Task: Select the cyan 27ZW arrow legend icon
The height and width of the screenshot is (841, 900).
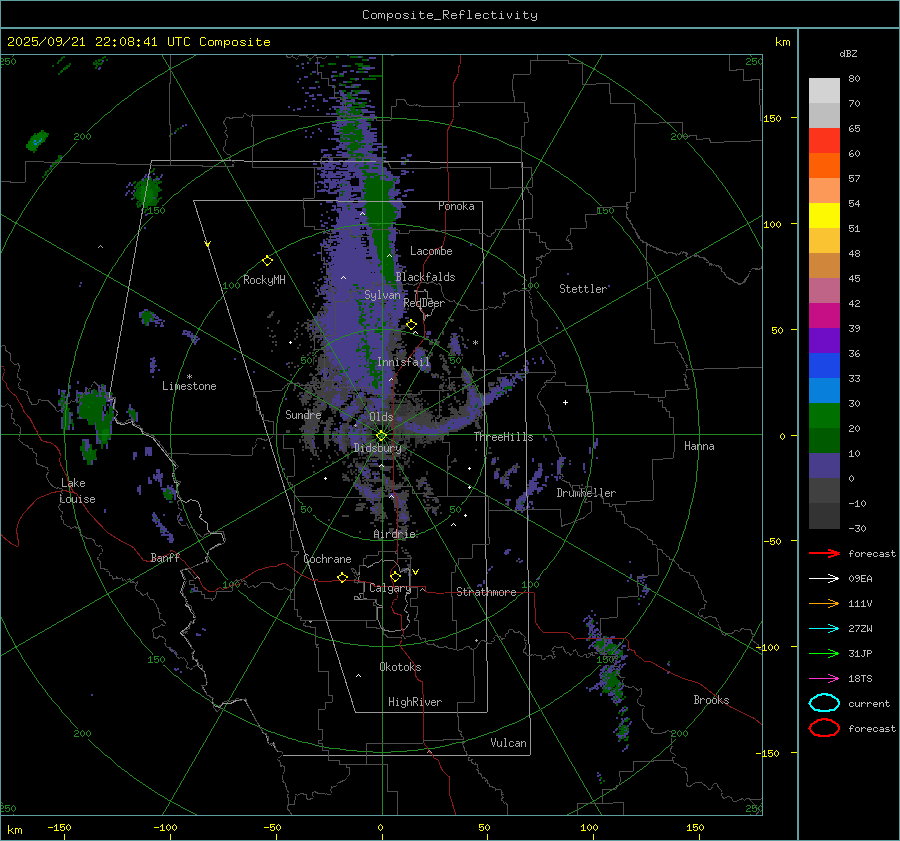Action: 823,628
